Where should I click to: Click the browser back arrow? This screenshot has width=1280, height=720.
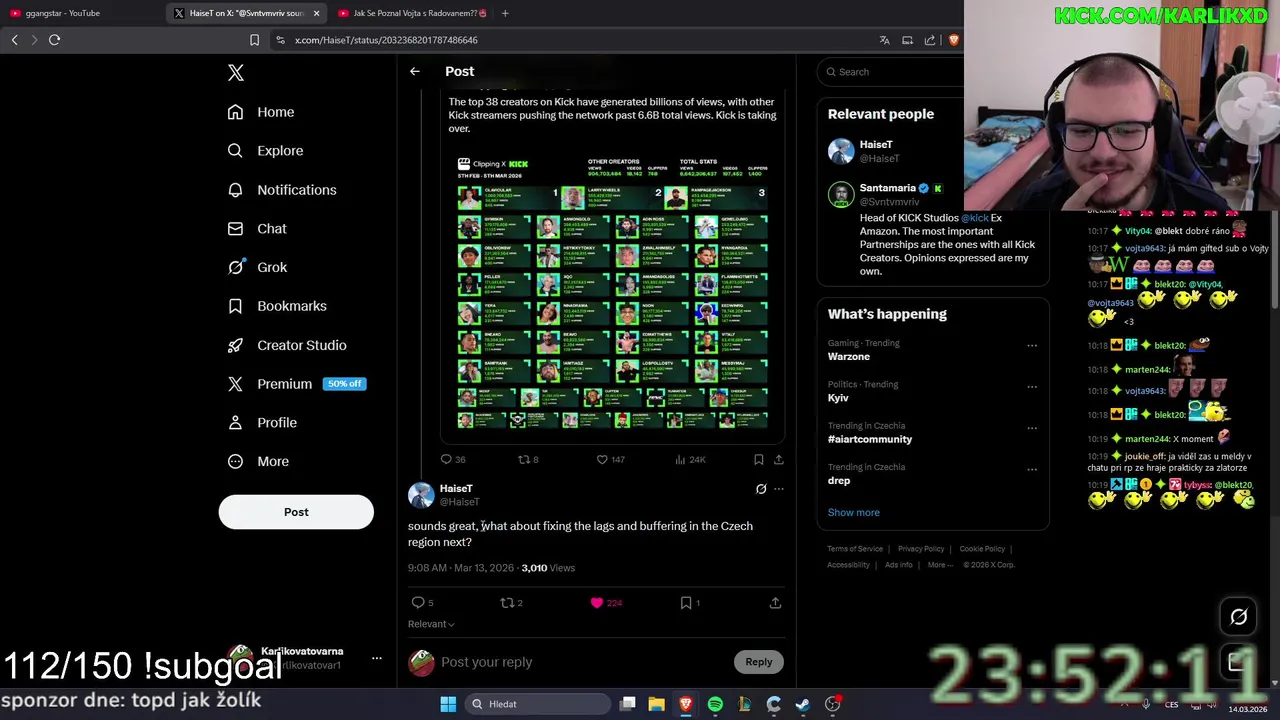point(14,40)
